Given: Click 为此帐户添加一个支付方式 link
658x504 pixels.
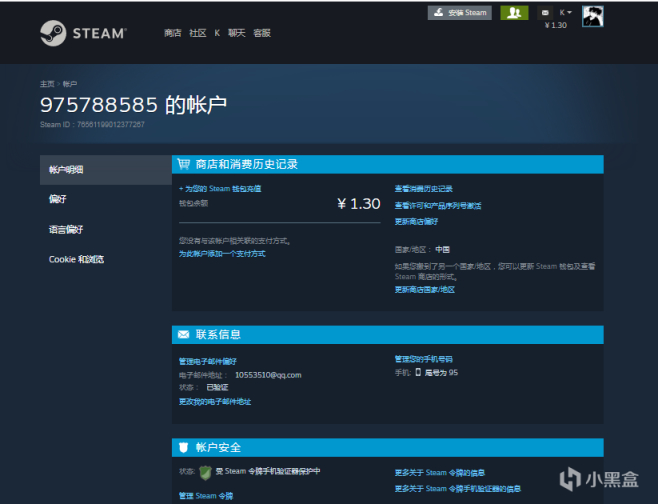Looking at the screenshot, I should pos(222,254).
